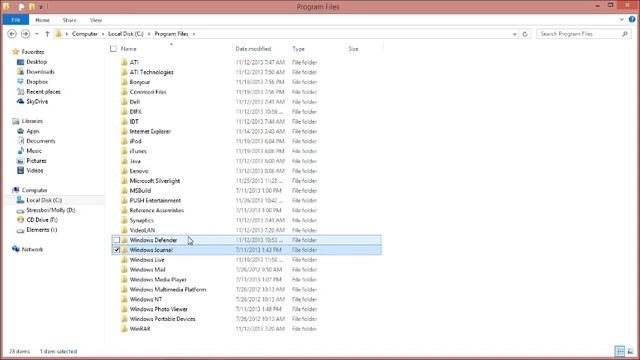
Task: Select the Pictures library
Action: point(36,161)
